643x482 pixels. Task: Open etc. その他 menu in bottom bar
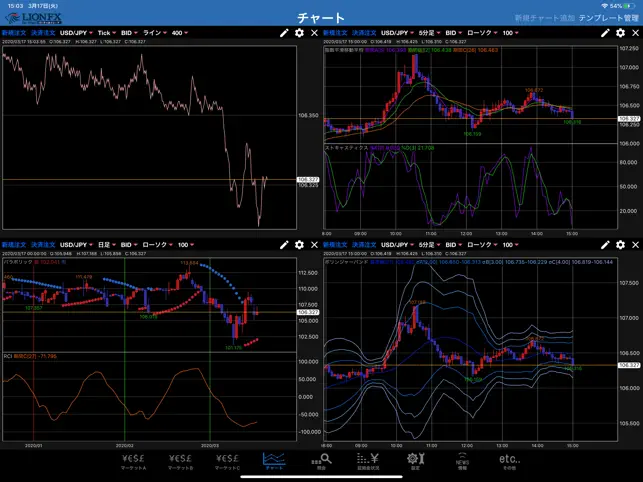pyautogui.click(x=509, y=461)
